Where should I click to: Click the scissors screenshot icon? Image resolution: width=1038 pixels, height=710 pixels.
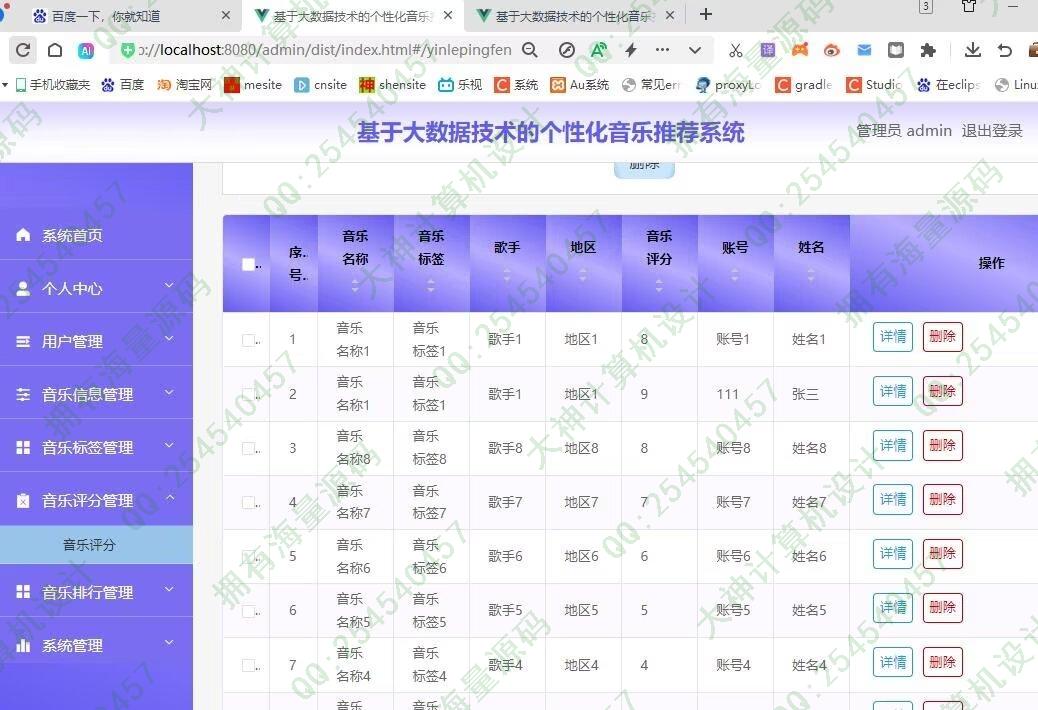pos(735,50)
